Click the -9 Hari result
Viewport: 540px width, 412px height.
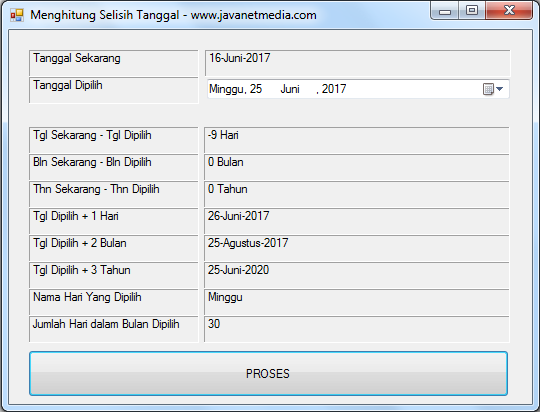coord(357,140)
